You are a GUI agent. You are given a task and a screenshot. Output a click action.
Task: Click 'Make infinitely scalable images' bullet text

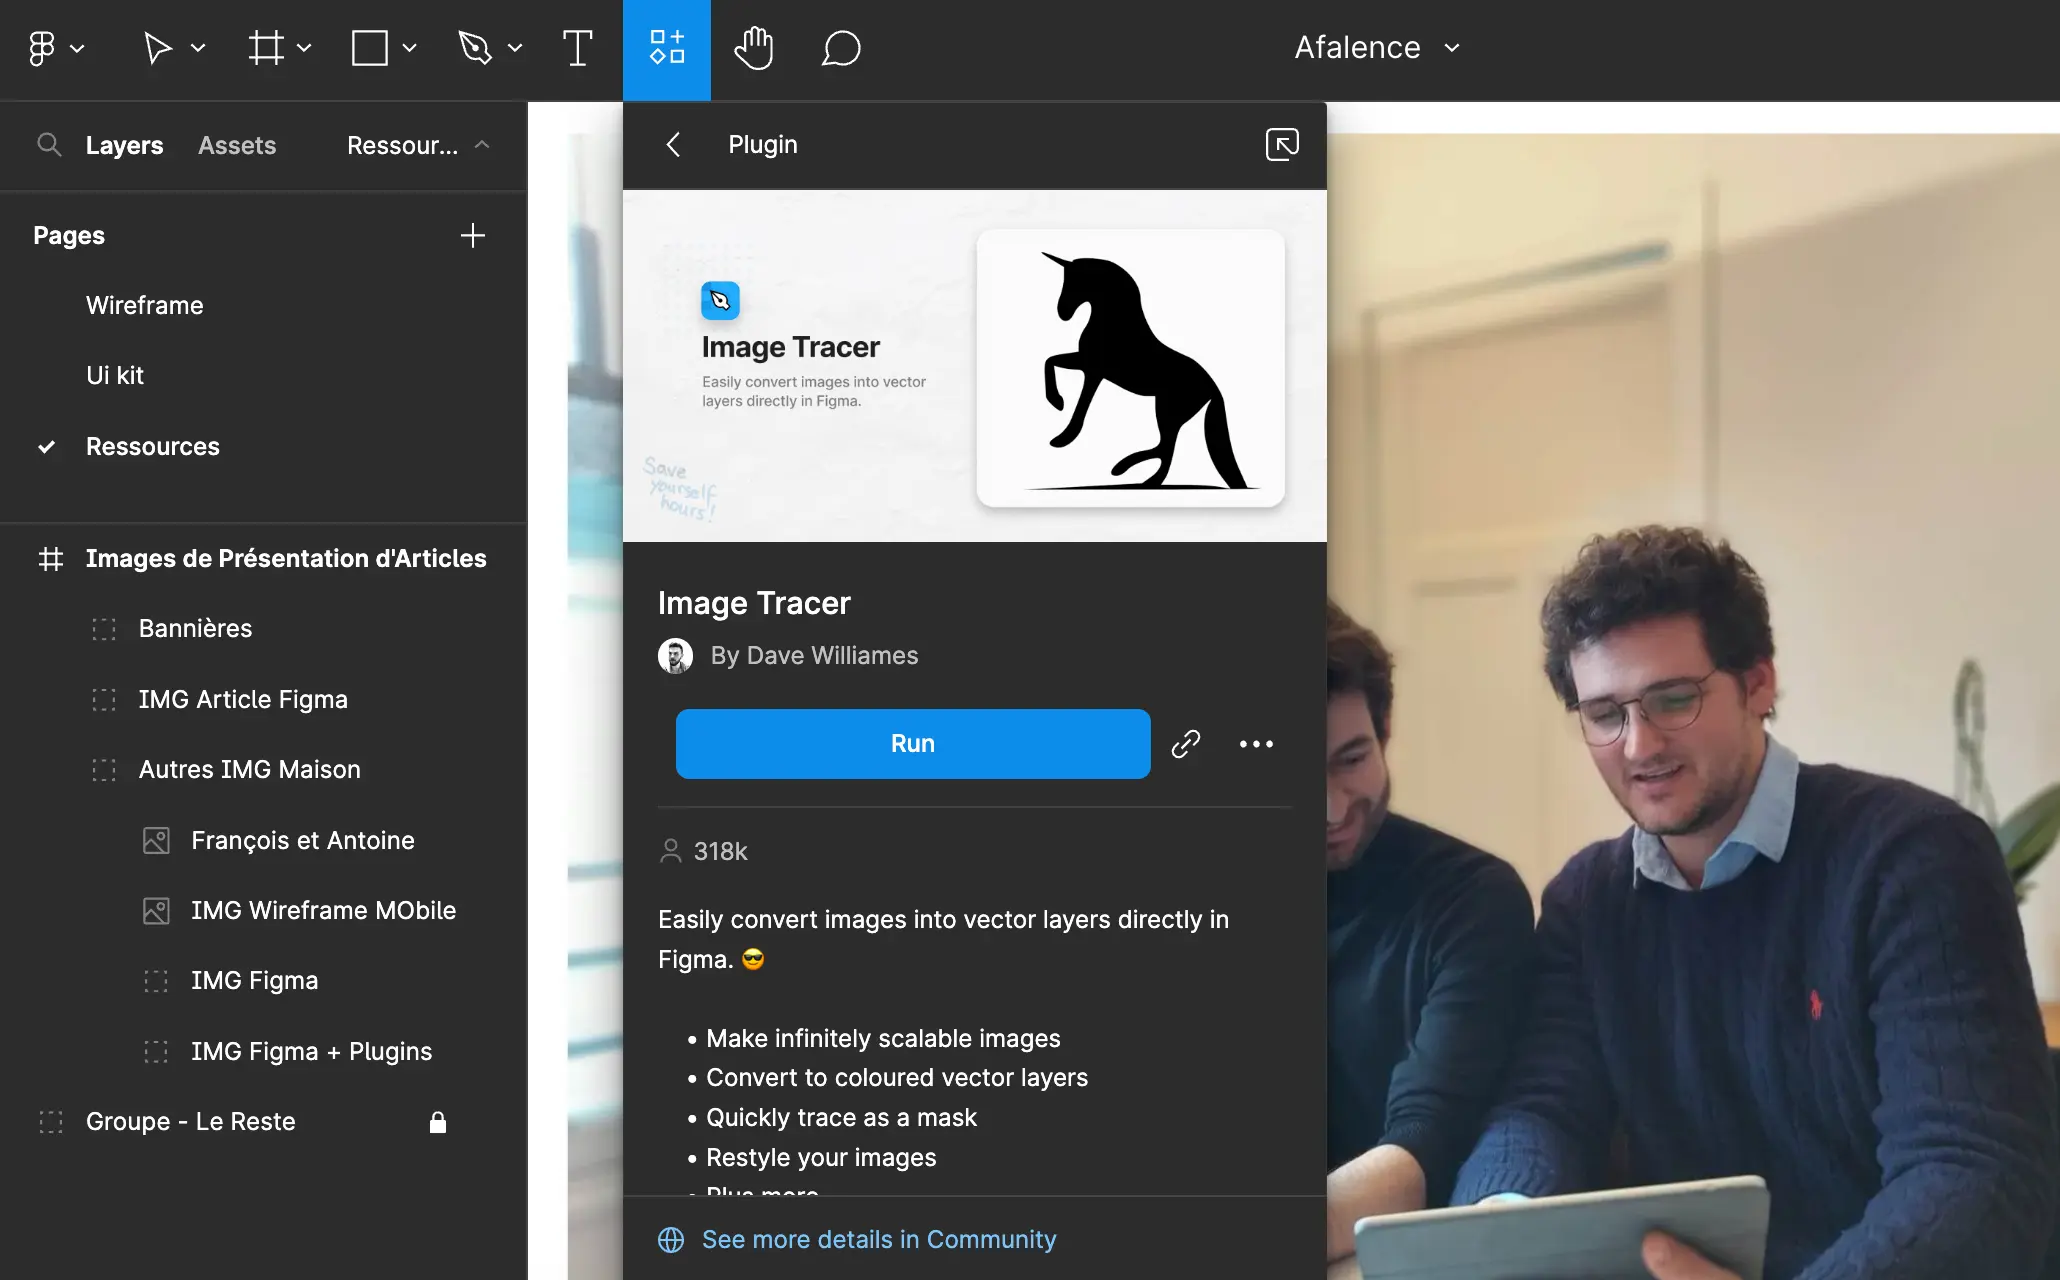click(x=883, y=1038)
